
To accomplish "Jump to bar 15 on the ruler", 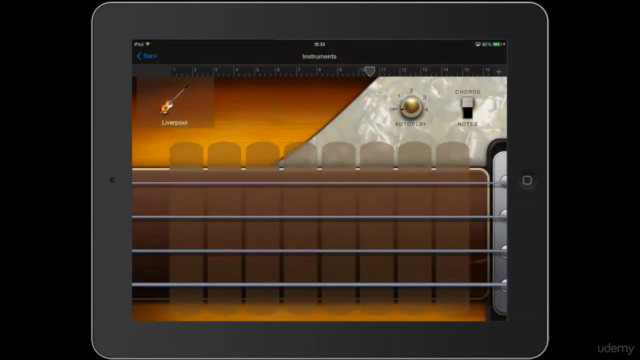I will tap(466, 71).
